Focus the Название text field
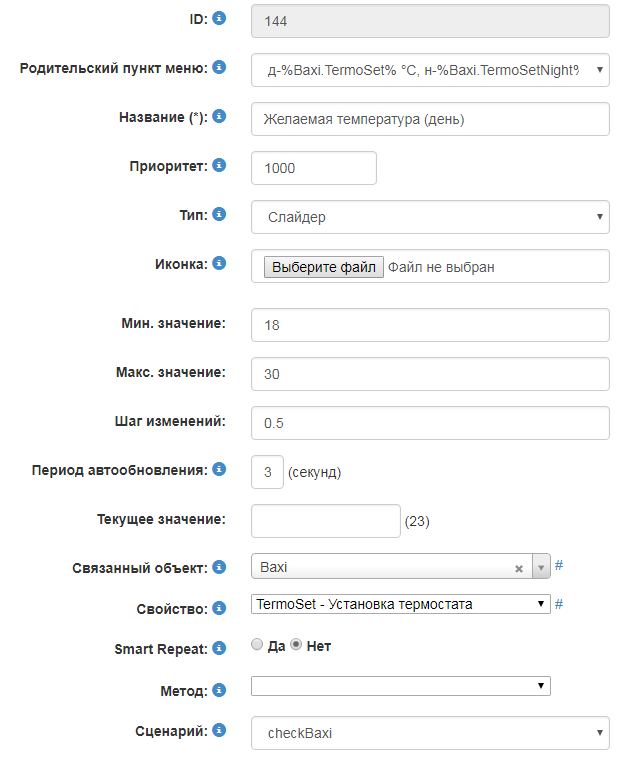The width and height of the screenshot is (625, 765). click(x=430, y=119)
